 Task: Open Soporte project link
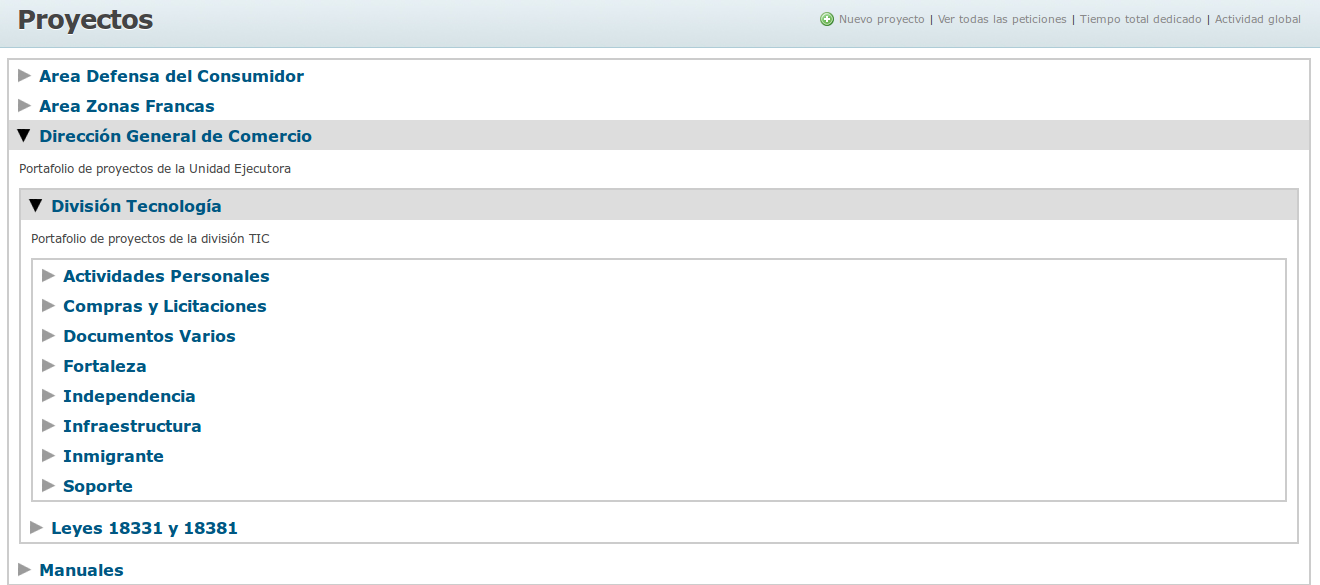[x=98, y=486]
